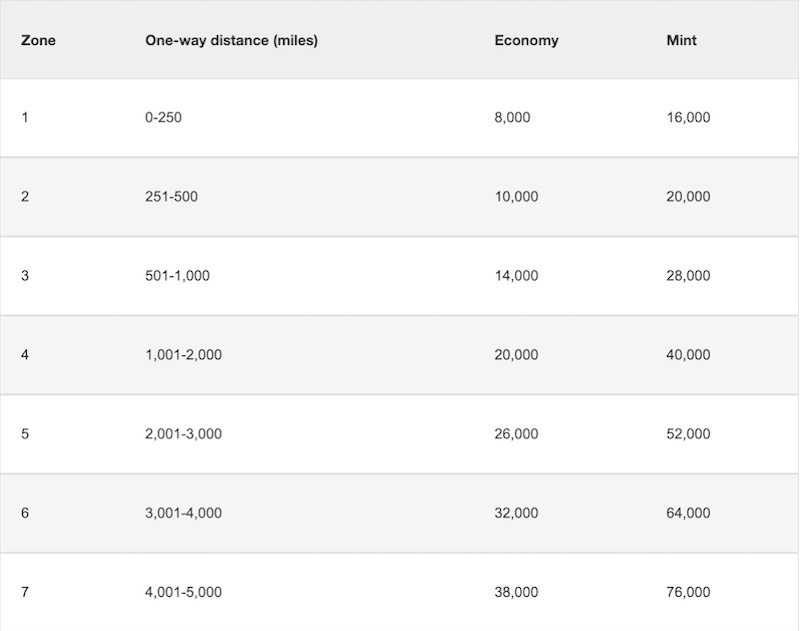The width and height of the screenshot is (800, 631).
Task: Select the 8,000 Economy value
Action: coord(512,117)
